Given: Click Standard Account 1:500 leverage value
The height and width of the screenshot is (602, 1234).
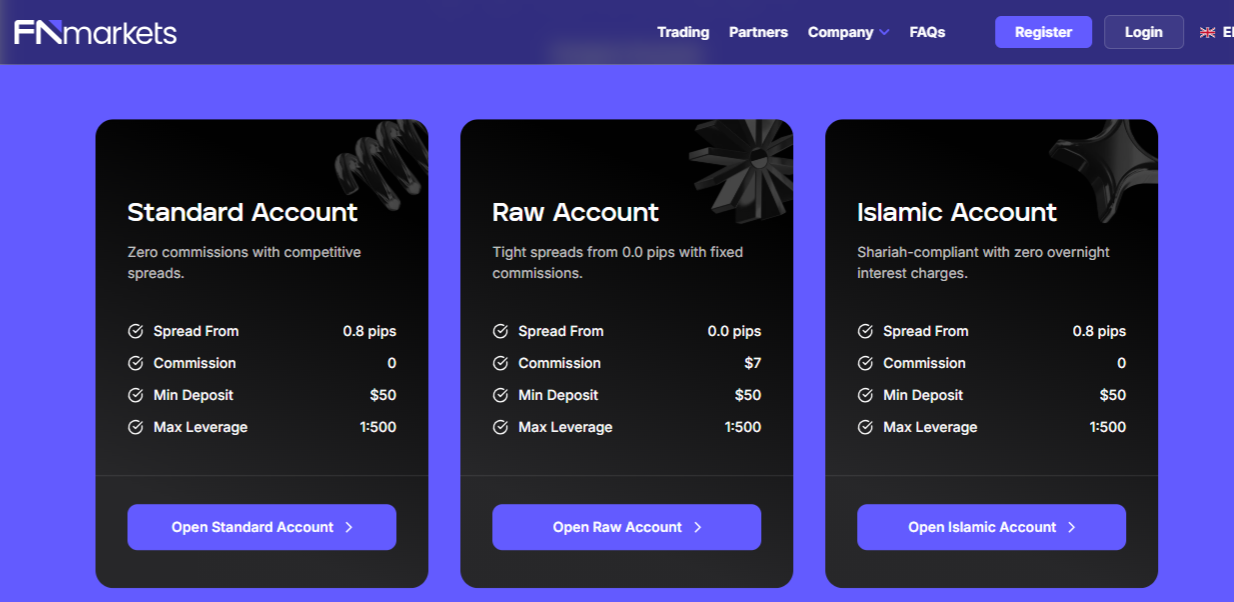Looking at the screenshot, I should (378, 427).
